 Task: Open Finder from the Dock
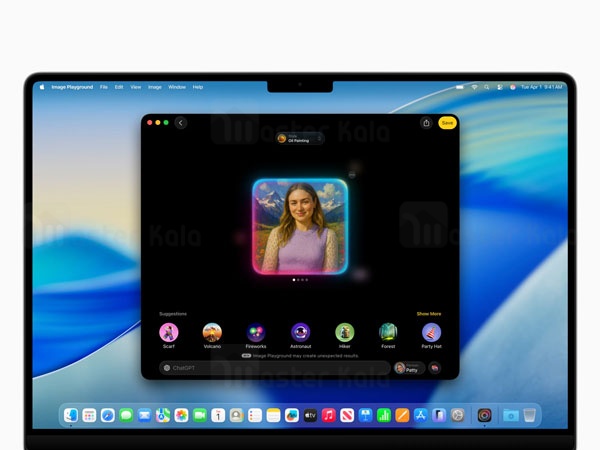click(71, 415)
